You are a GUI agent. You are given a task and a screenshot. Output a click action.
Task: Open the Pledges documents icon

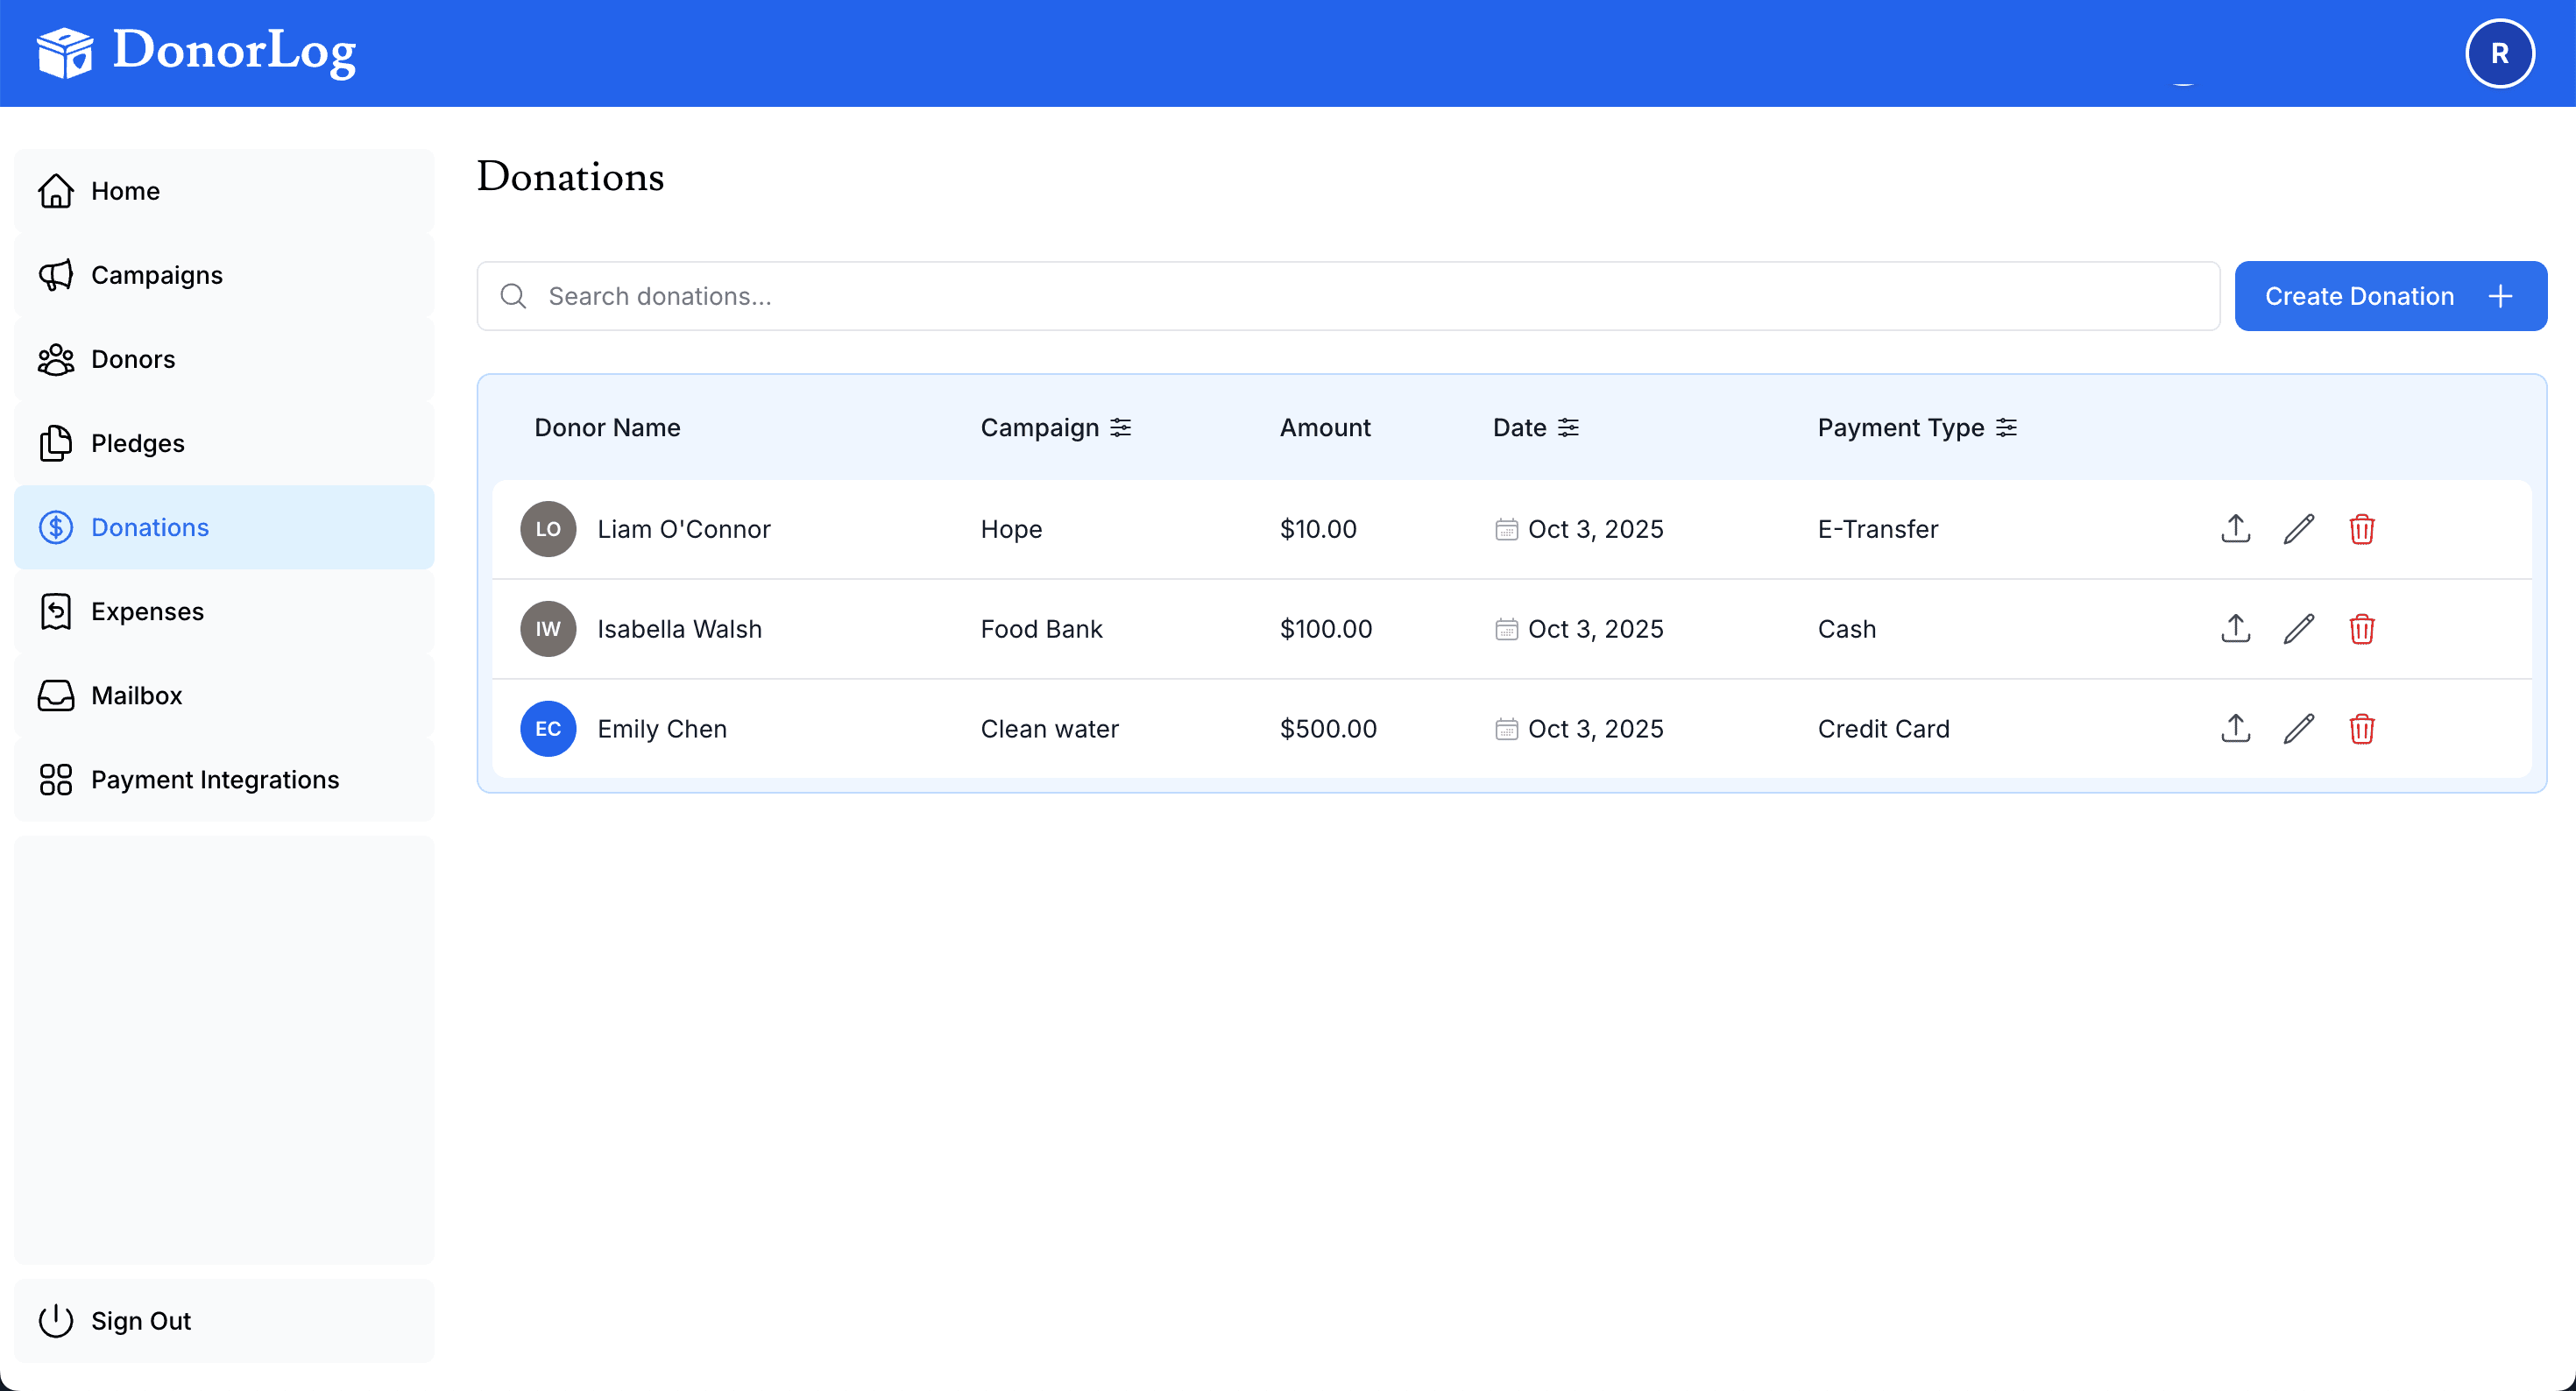click(56, 443)
